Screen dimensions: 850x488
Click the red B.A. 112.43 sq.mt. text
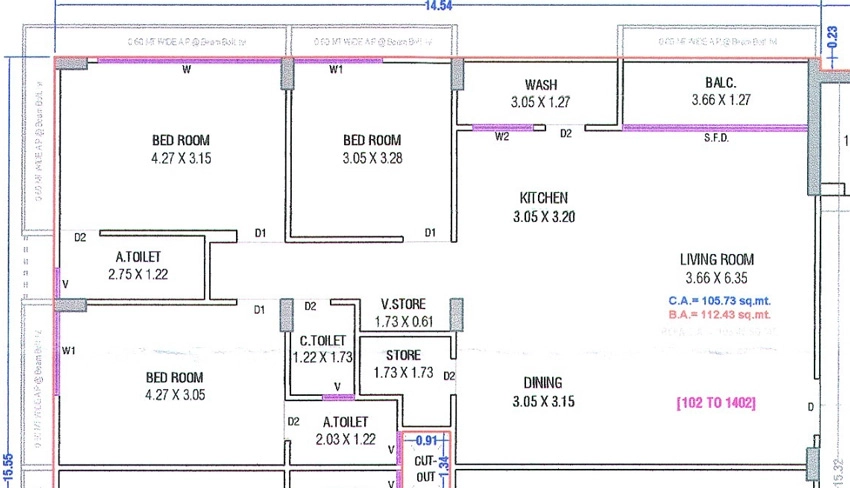(x=719, y=315)
